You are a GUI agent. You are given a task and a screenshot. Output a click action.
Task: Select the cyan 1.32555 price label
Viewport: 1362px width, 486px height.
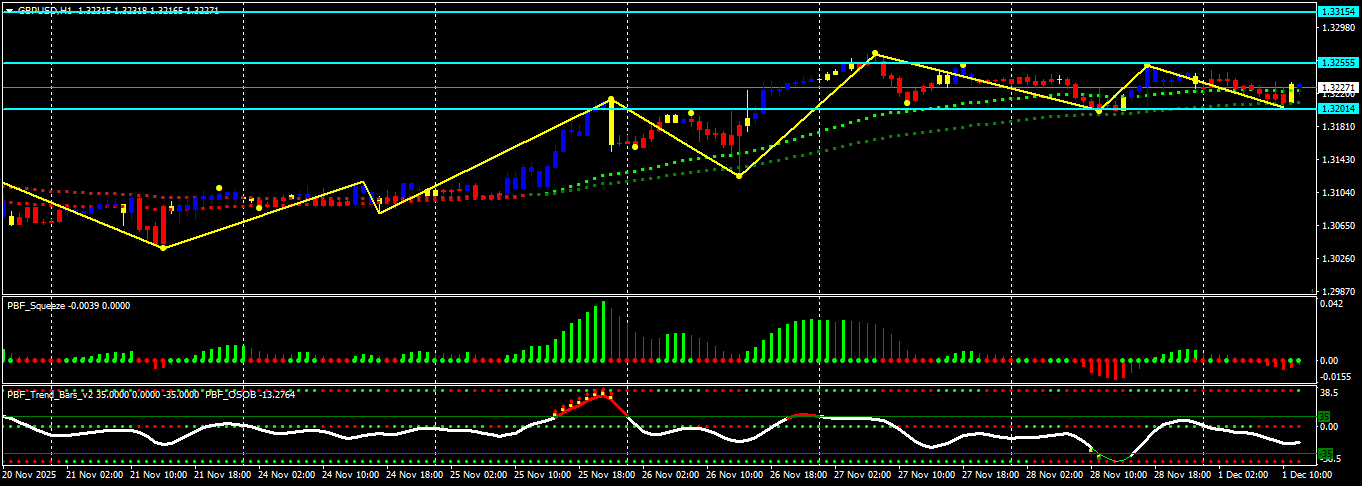pos(1339,62)
